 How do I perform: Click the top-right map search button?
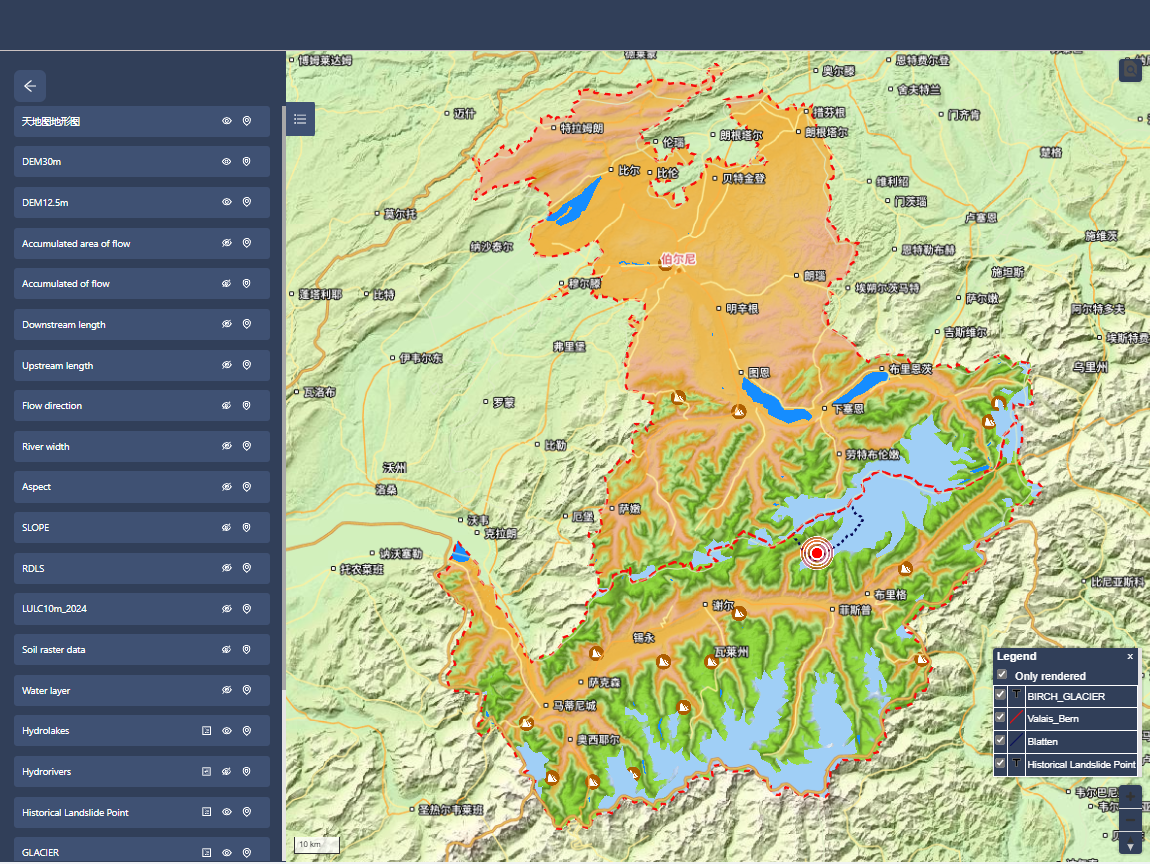pos(1130,69)
